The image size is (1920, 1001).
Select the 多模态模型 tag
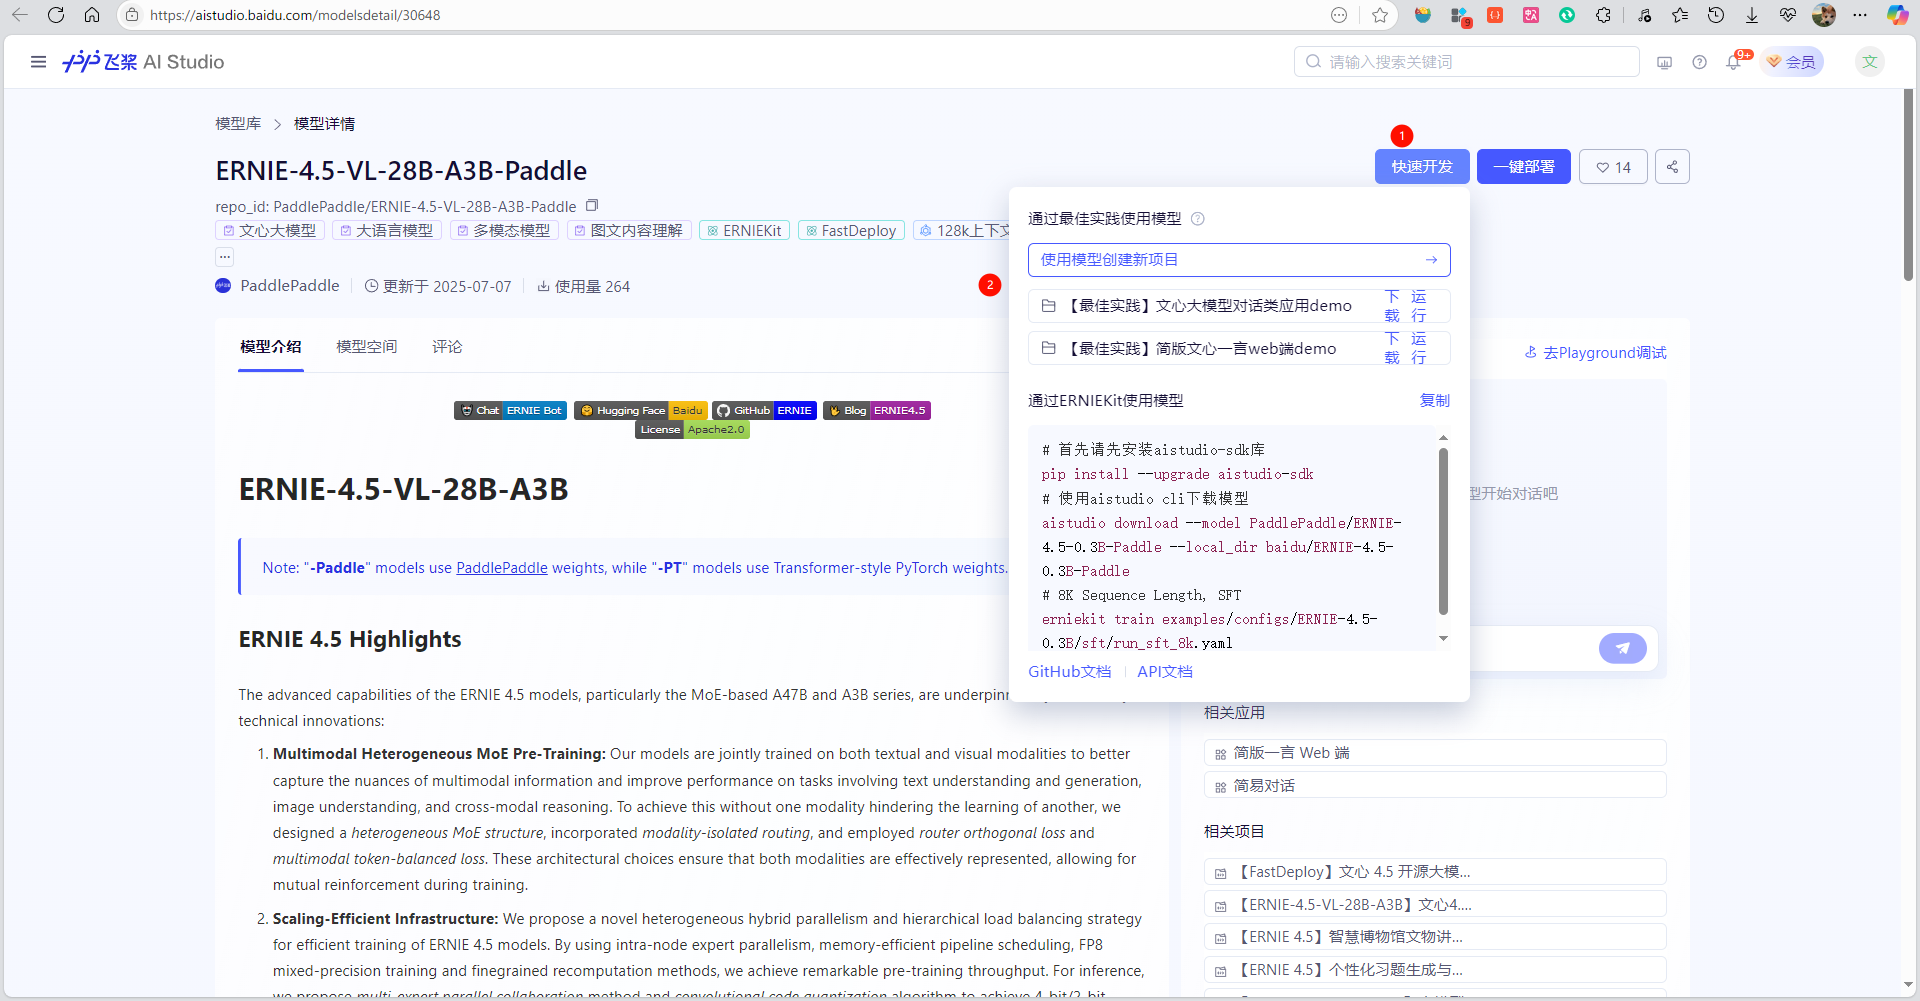click(x=504, y=231)
